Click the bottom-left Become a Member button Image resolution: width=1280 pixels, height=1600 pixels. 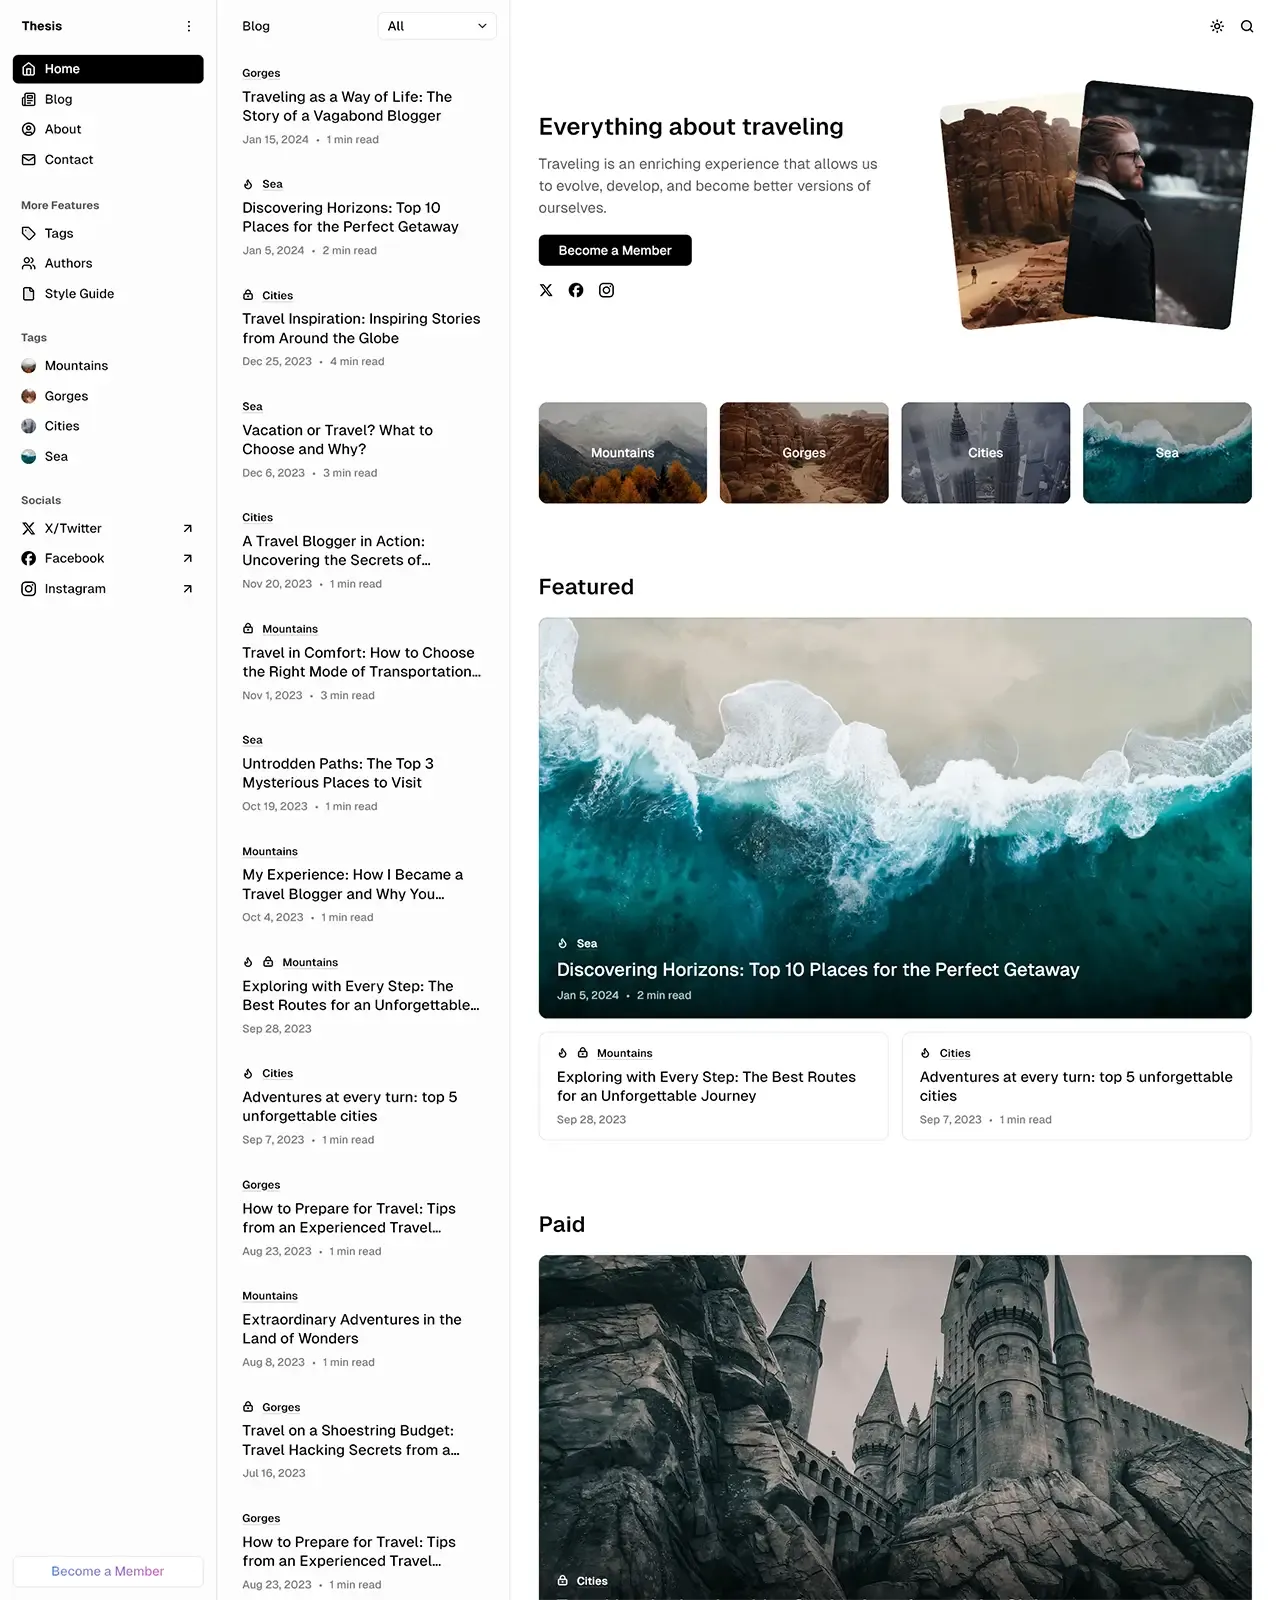[x=108, y=1571]
